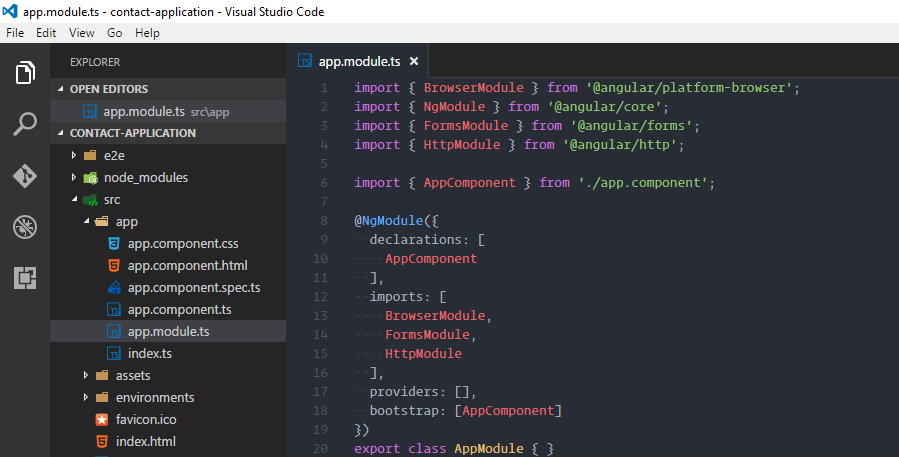
Task: Open the File menu
Action: tap(15, 33)
